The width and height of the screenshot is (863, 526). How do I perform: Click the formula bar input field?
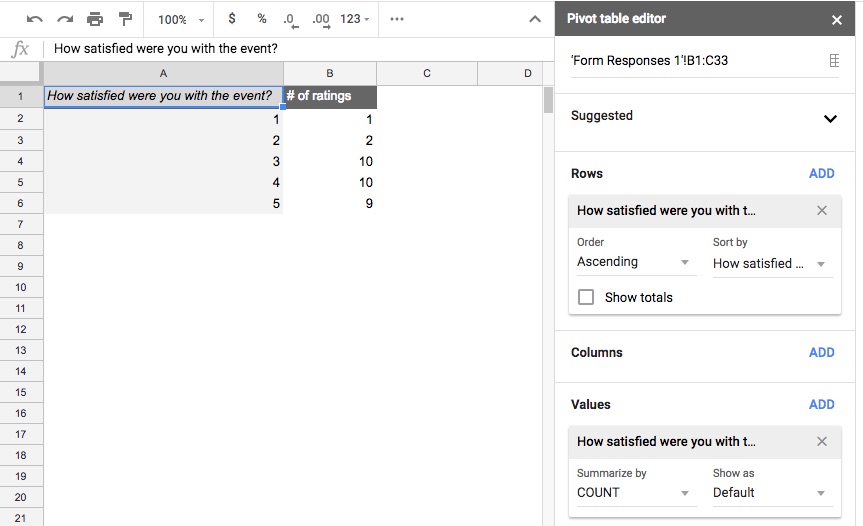[300, 49]
